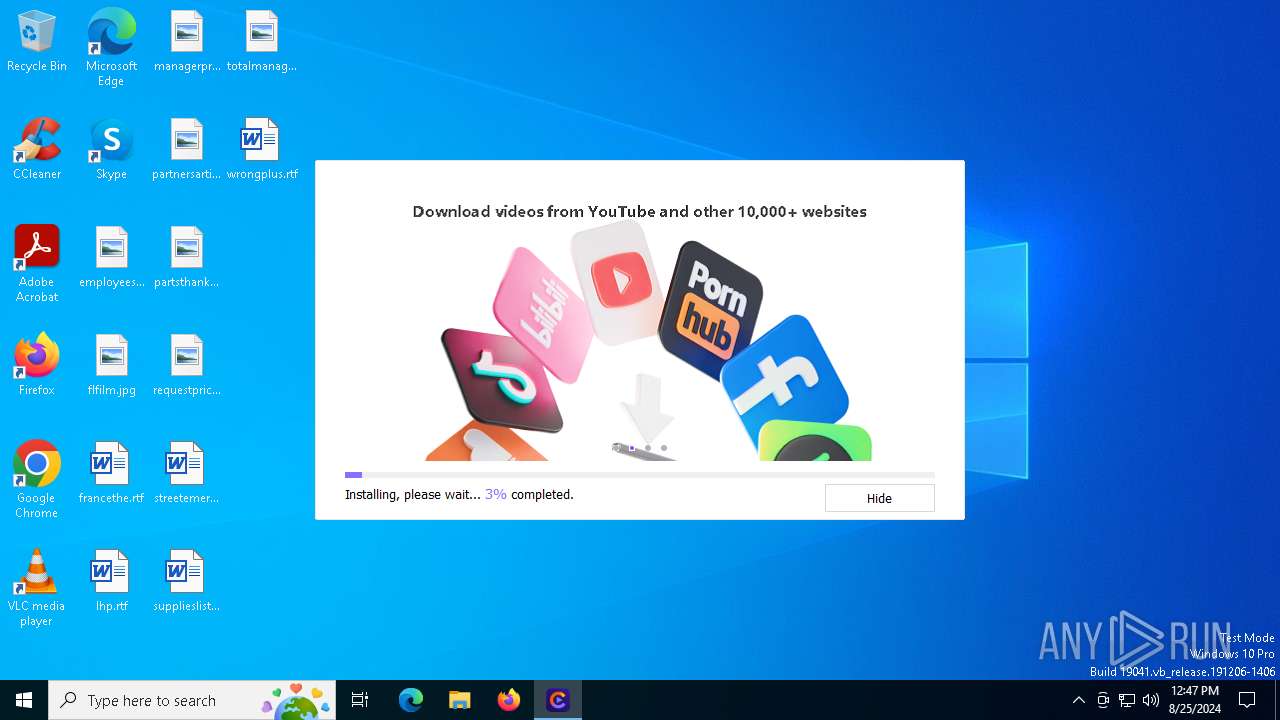1280x720 pixels.
Task: Open VLC media player shortcut
Action: click(x=37, y=588)
